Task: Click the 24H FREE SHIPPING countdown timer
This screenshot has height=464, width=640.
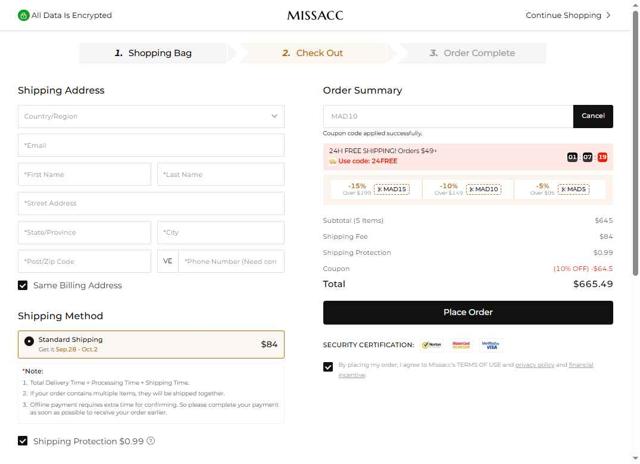Action: click(587, 157)
